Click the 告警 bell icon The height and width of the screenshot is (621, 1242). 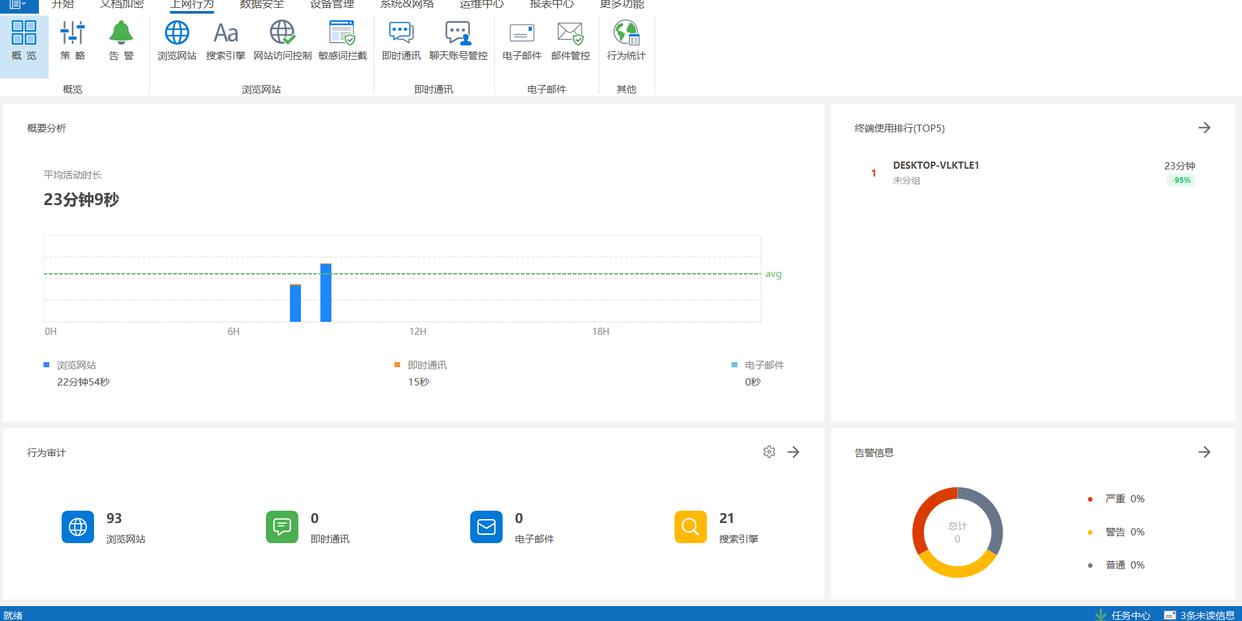pos(121,40)
